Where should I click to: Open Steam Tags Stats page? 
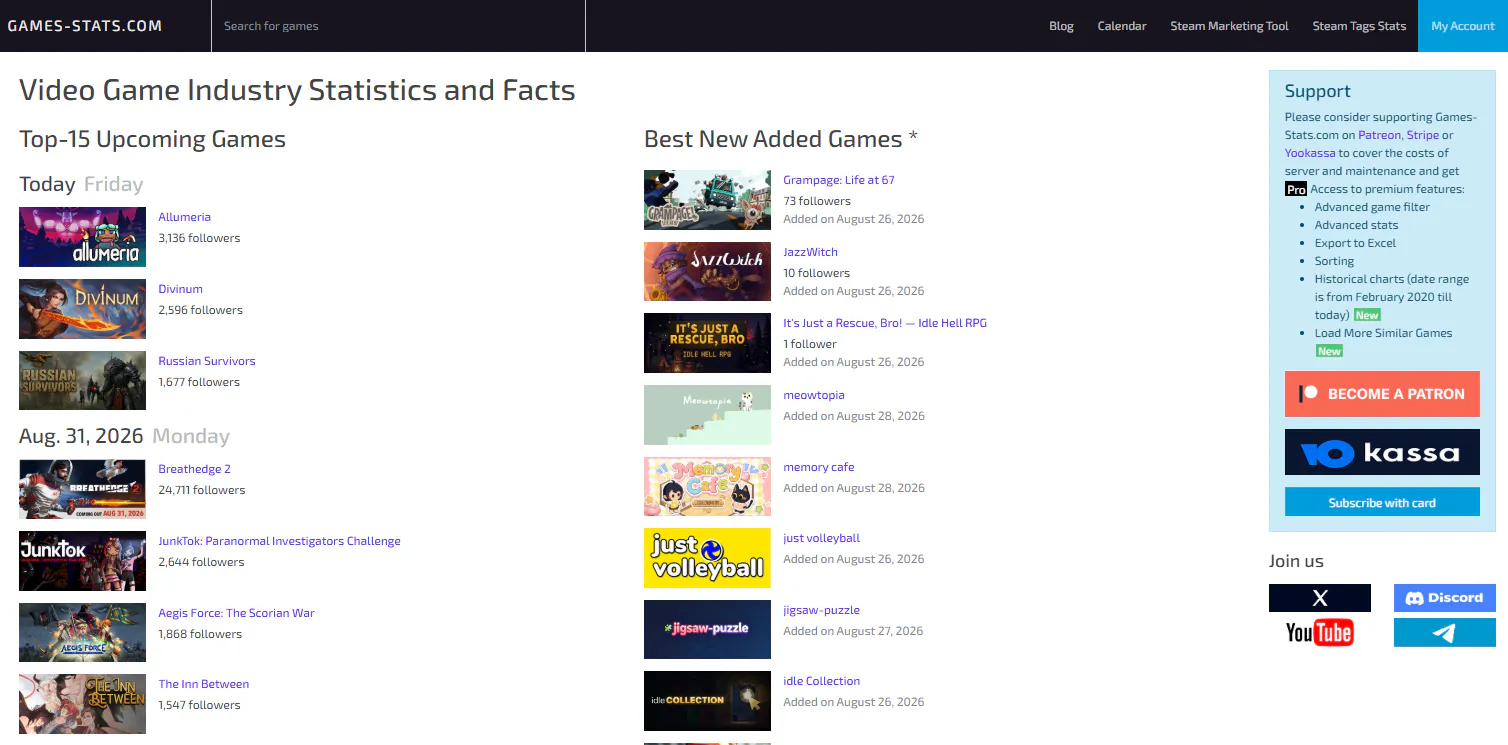tap(1359, 26)
